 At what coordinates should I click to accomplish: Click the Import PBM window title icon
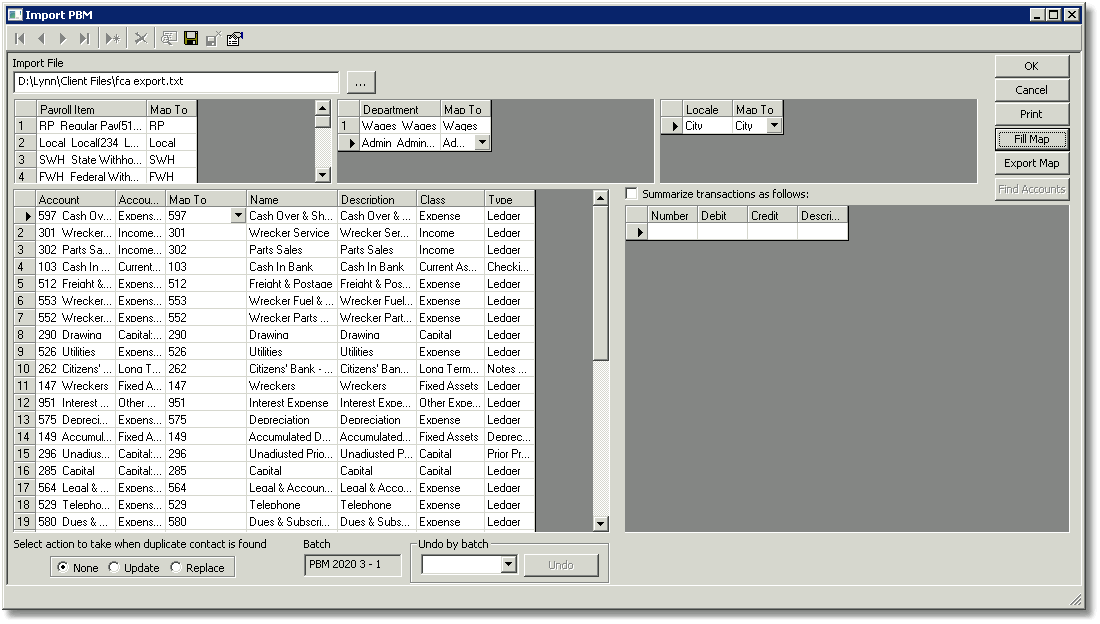(15, 15)
